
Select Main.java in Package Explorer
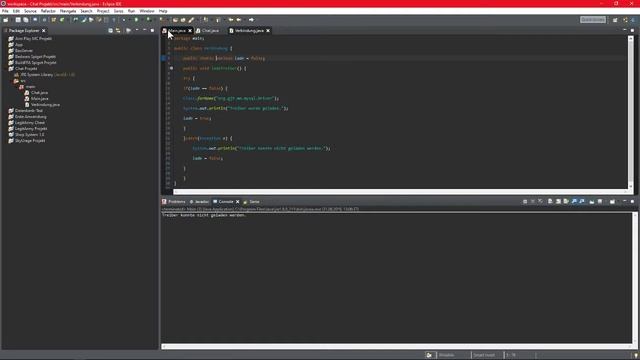[39, 98]
